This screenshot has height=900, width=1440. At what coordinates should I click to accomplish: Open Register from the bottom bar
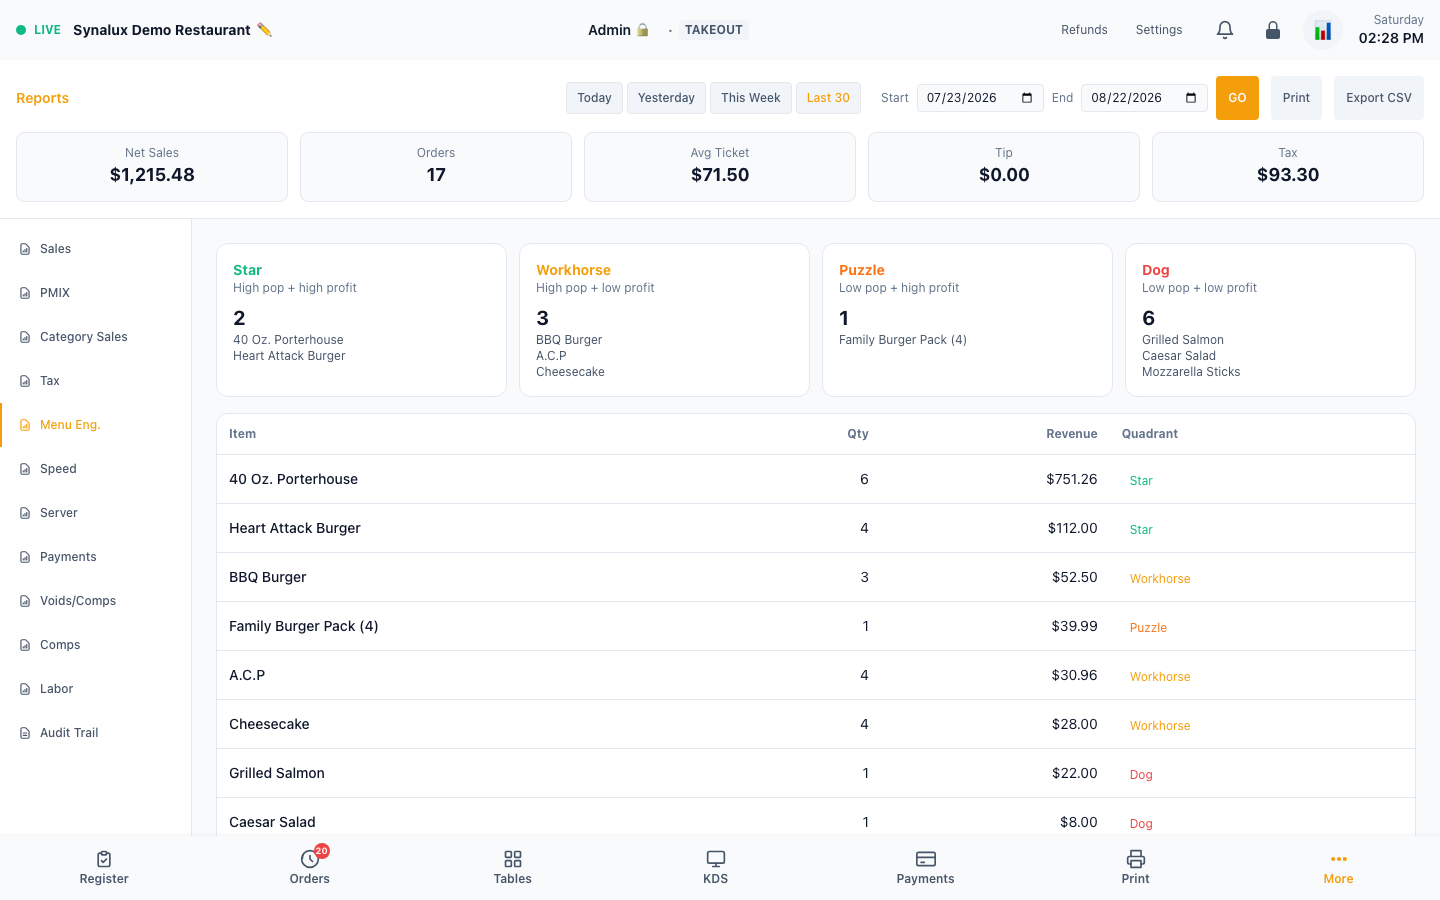[x=104, y=867]
